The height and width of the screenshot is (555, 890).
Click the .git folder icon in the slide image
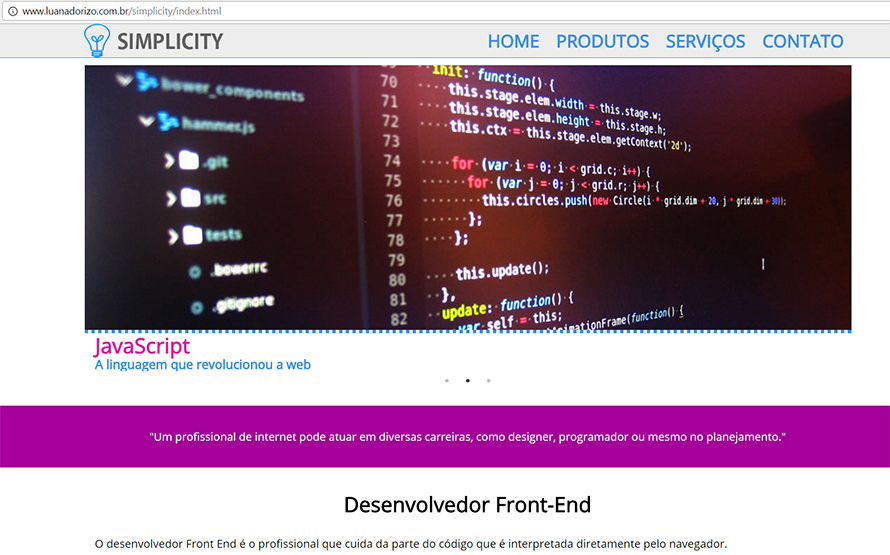point(189,161)
